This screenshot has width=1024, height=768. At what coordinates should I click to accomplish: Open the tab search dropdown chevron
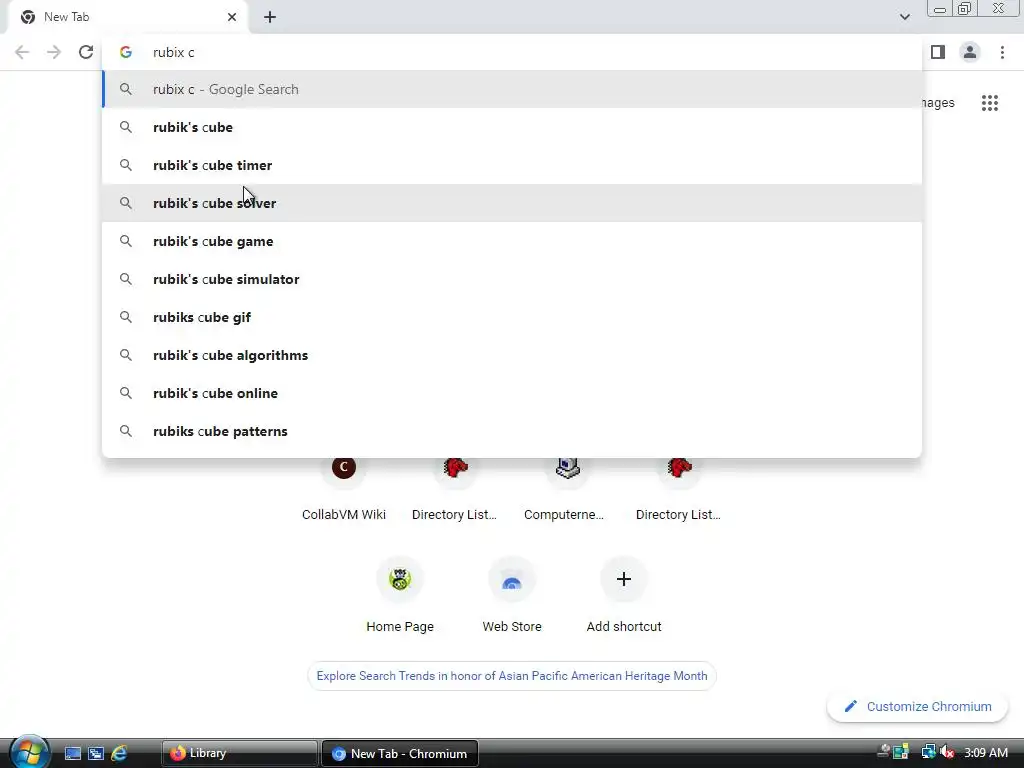tap(904, 17)
